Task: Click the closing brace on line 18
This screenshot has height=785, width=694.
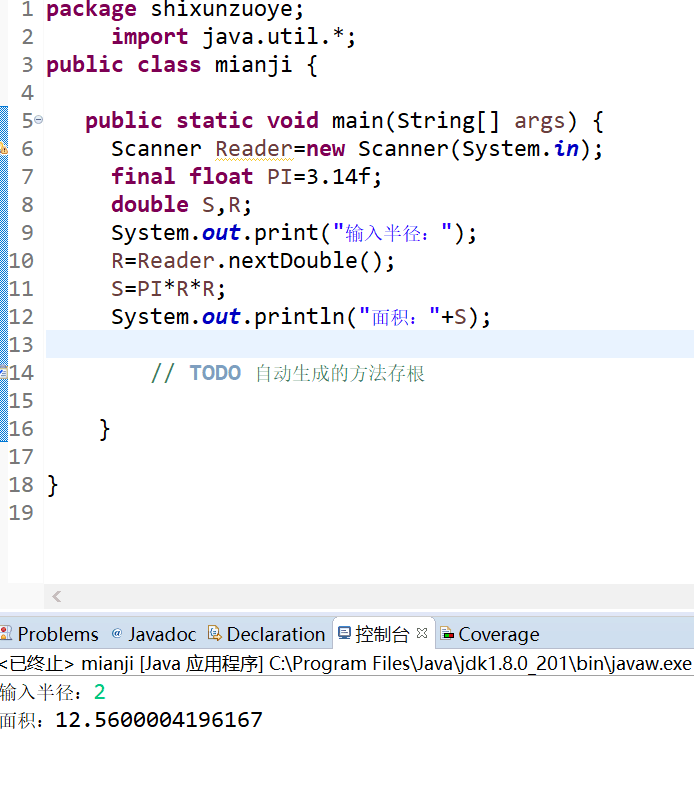Action: (x=53, y=486)
